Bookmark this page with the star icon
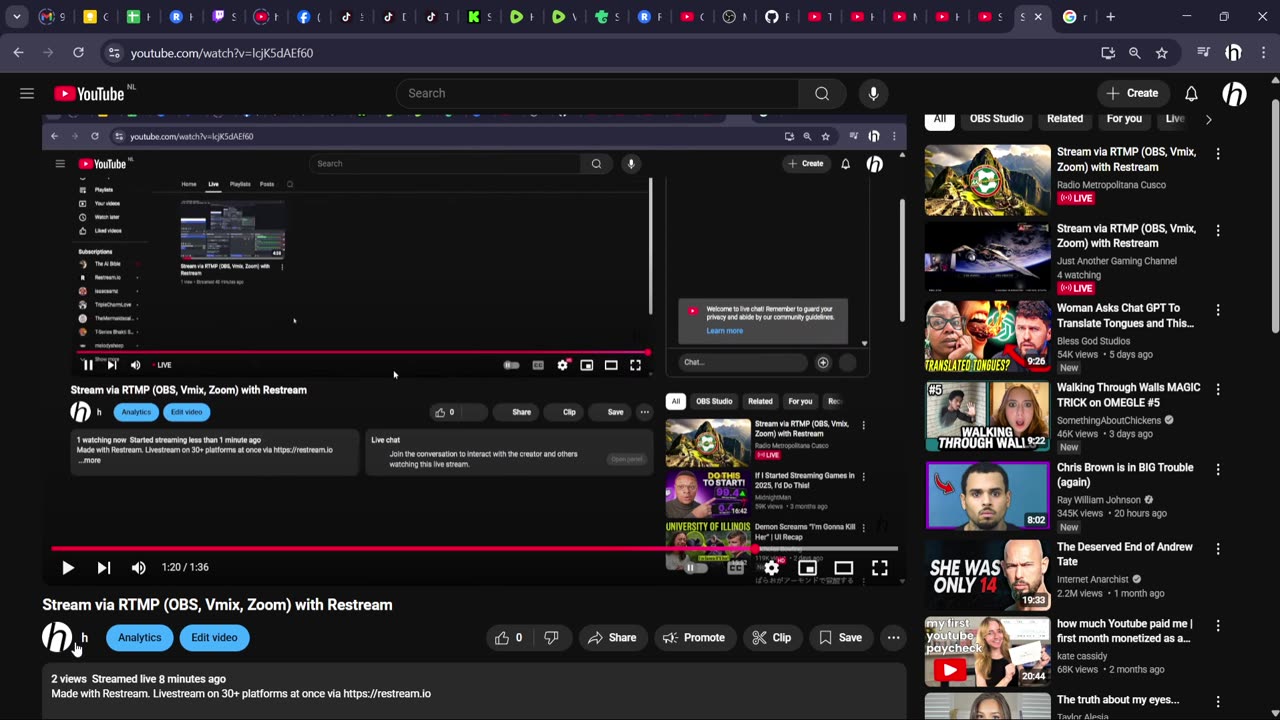Screen dimensions: 1280x720 click(x=1161, y=53)
